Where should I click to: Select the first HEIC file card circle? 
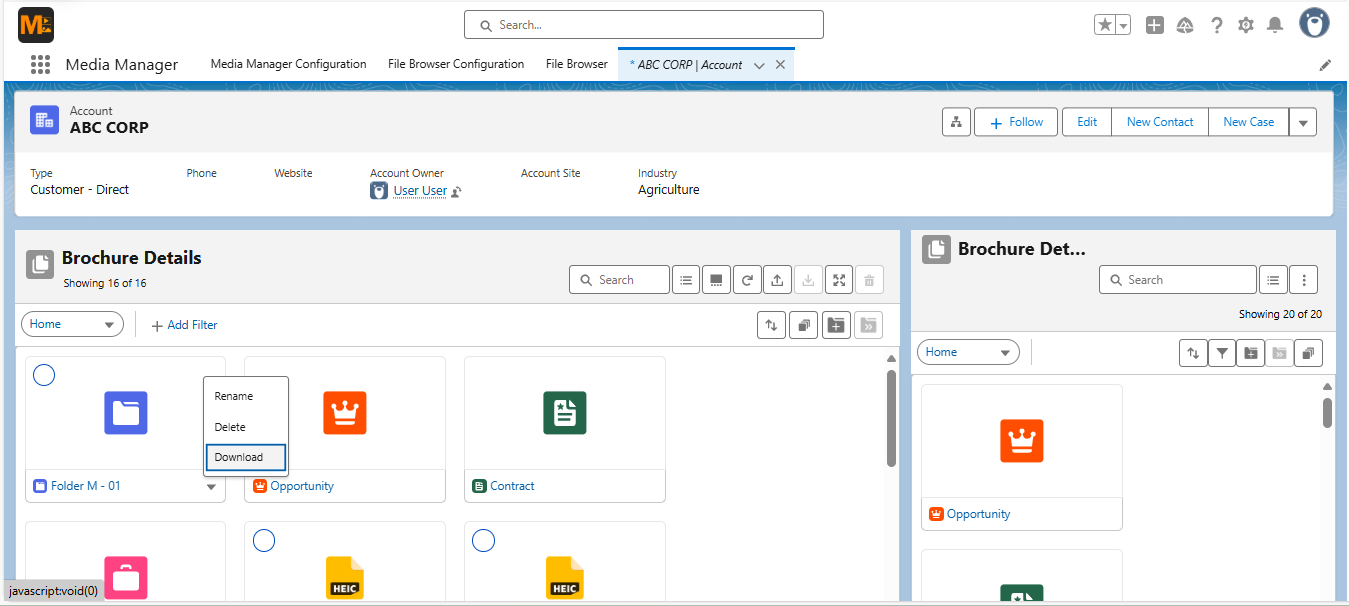(264, 541)
